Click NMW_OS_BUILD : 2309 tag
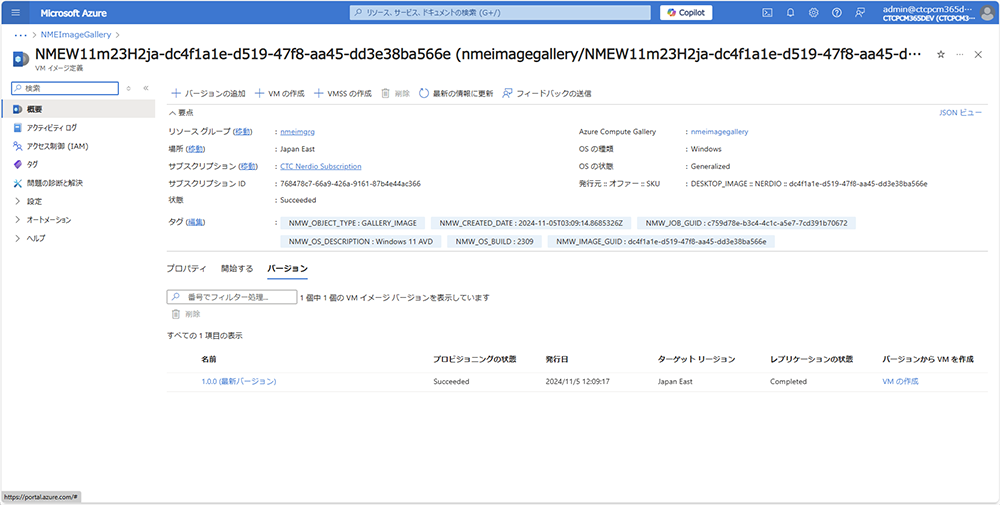This screenshot has width=1000, height=505. 494,242
